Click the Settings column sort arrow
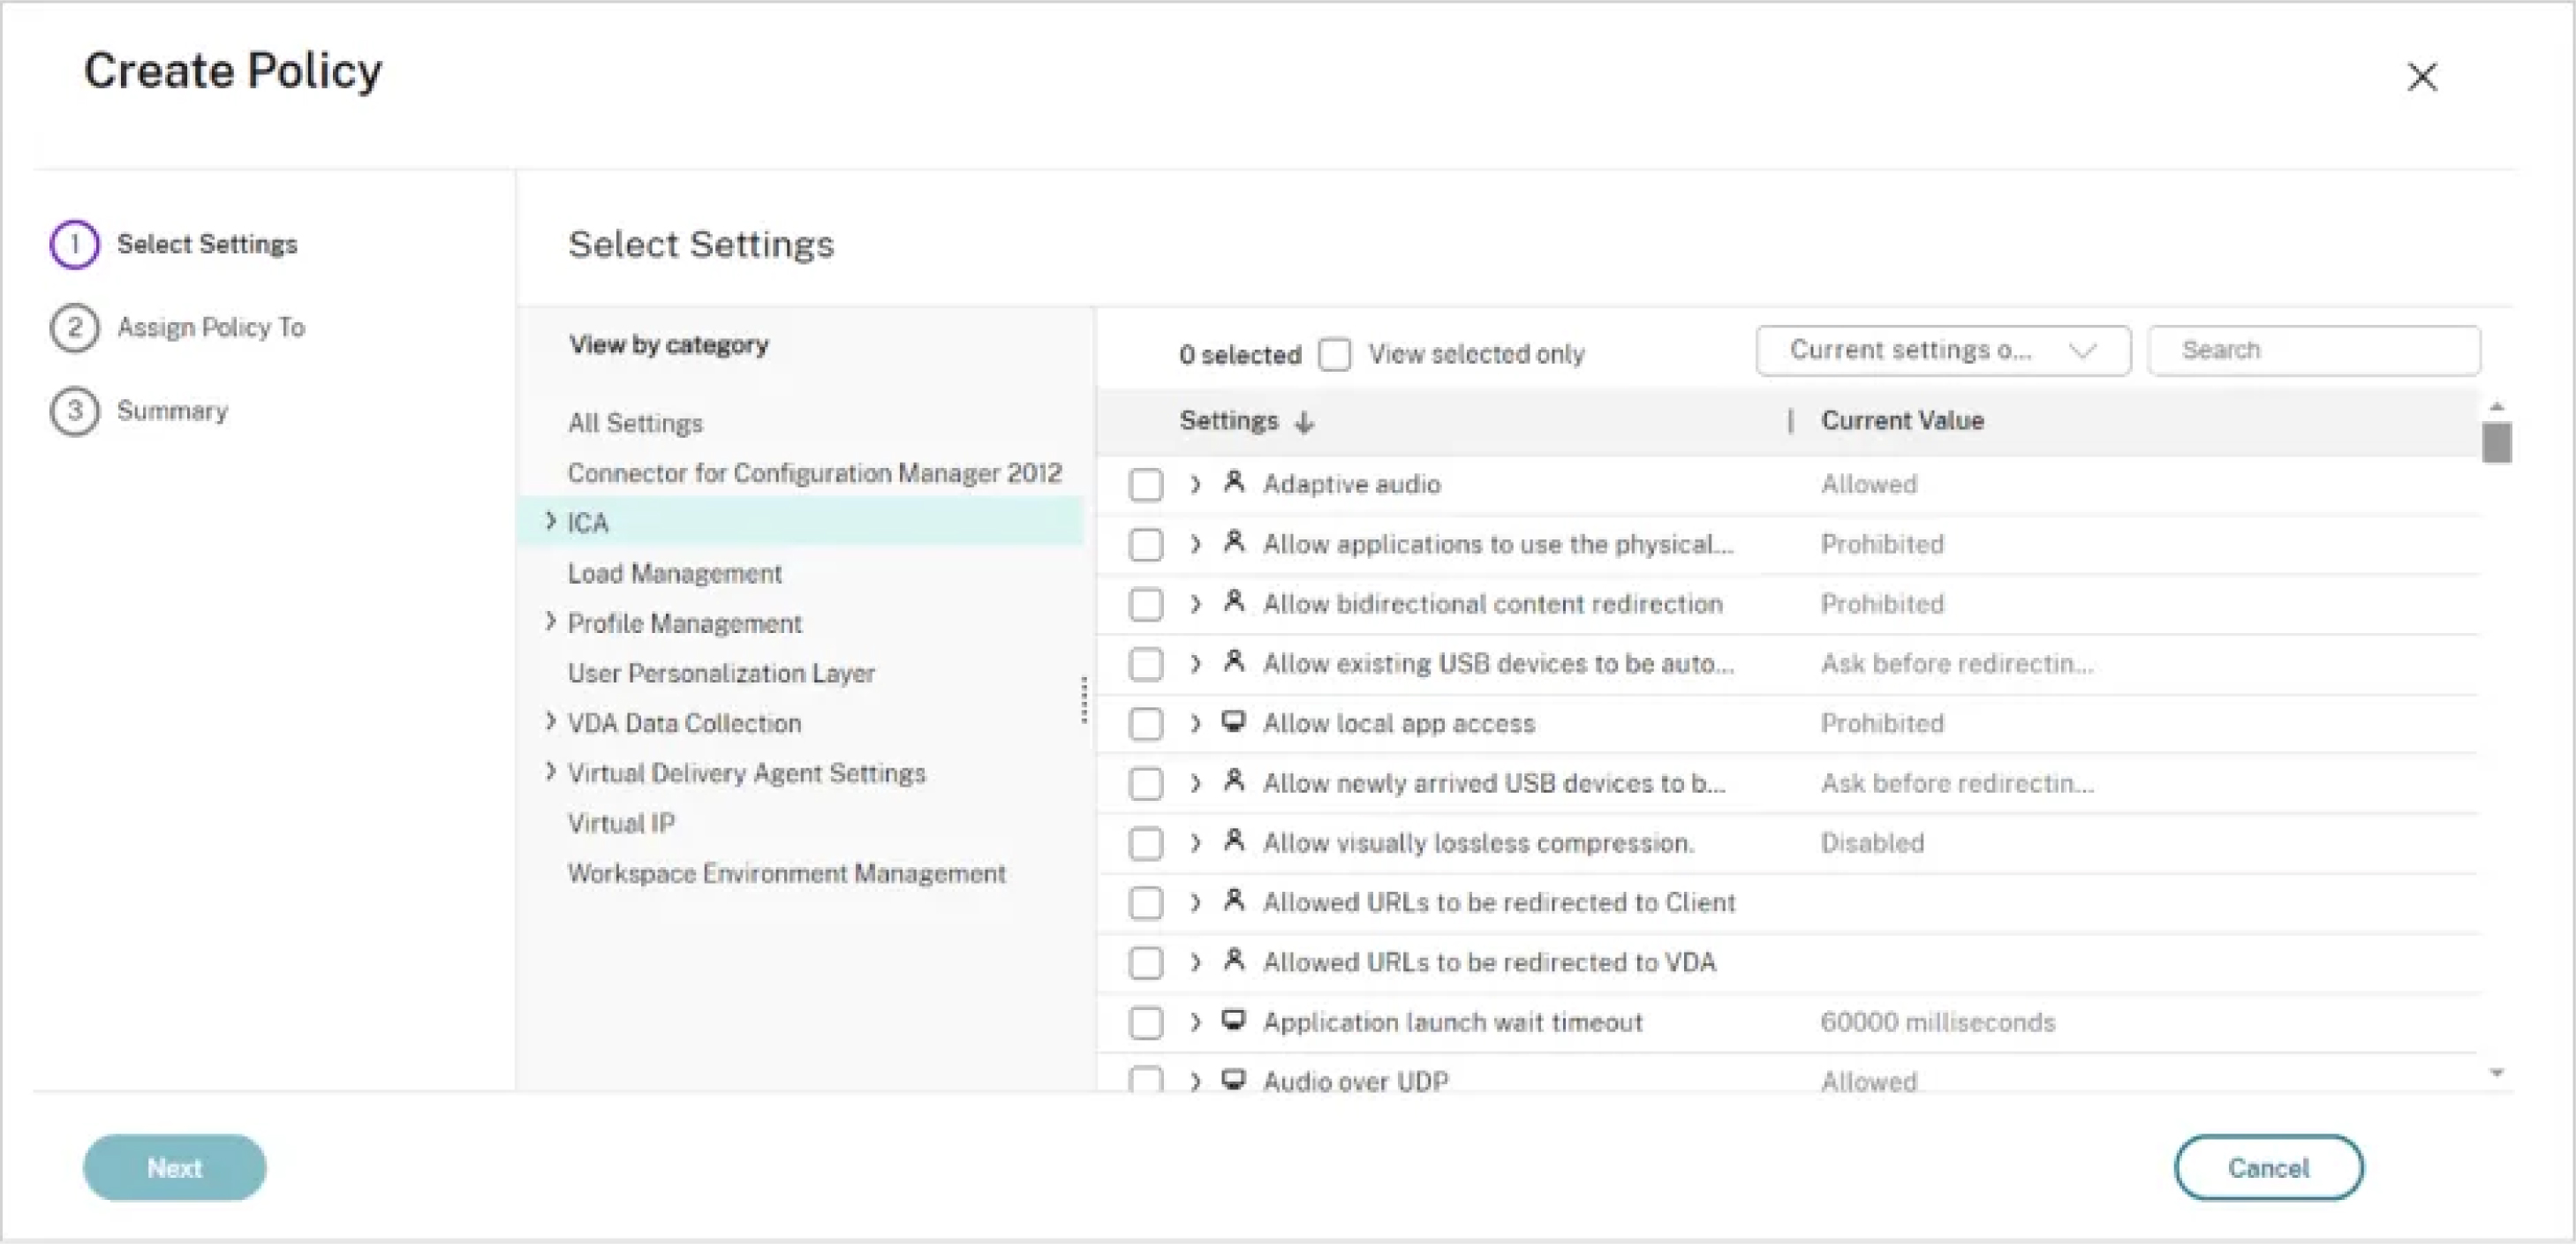2576x1244 pixels. coord(1304,422)
